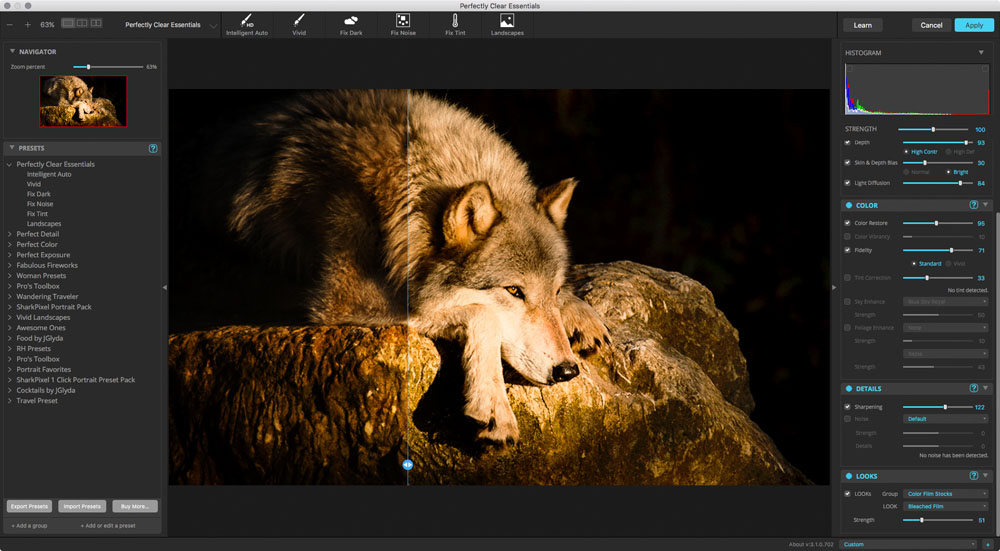Zoom out with the minus icon

tap(10, 25)
